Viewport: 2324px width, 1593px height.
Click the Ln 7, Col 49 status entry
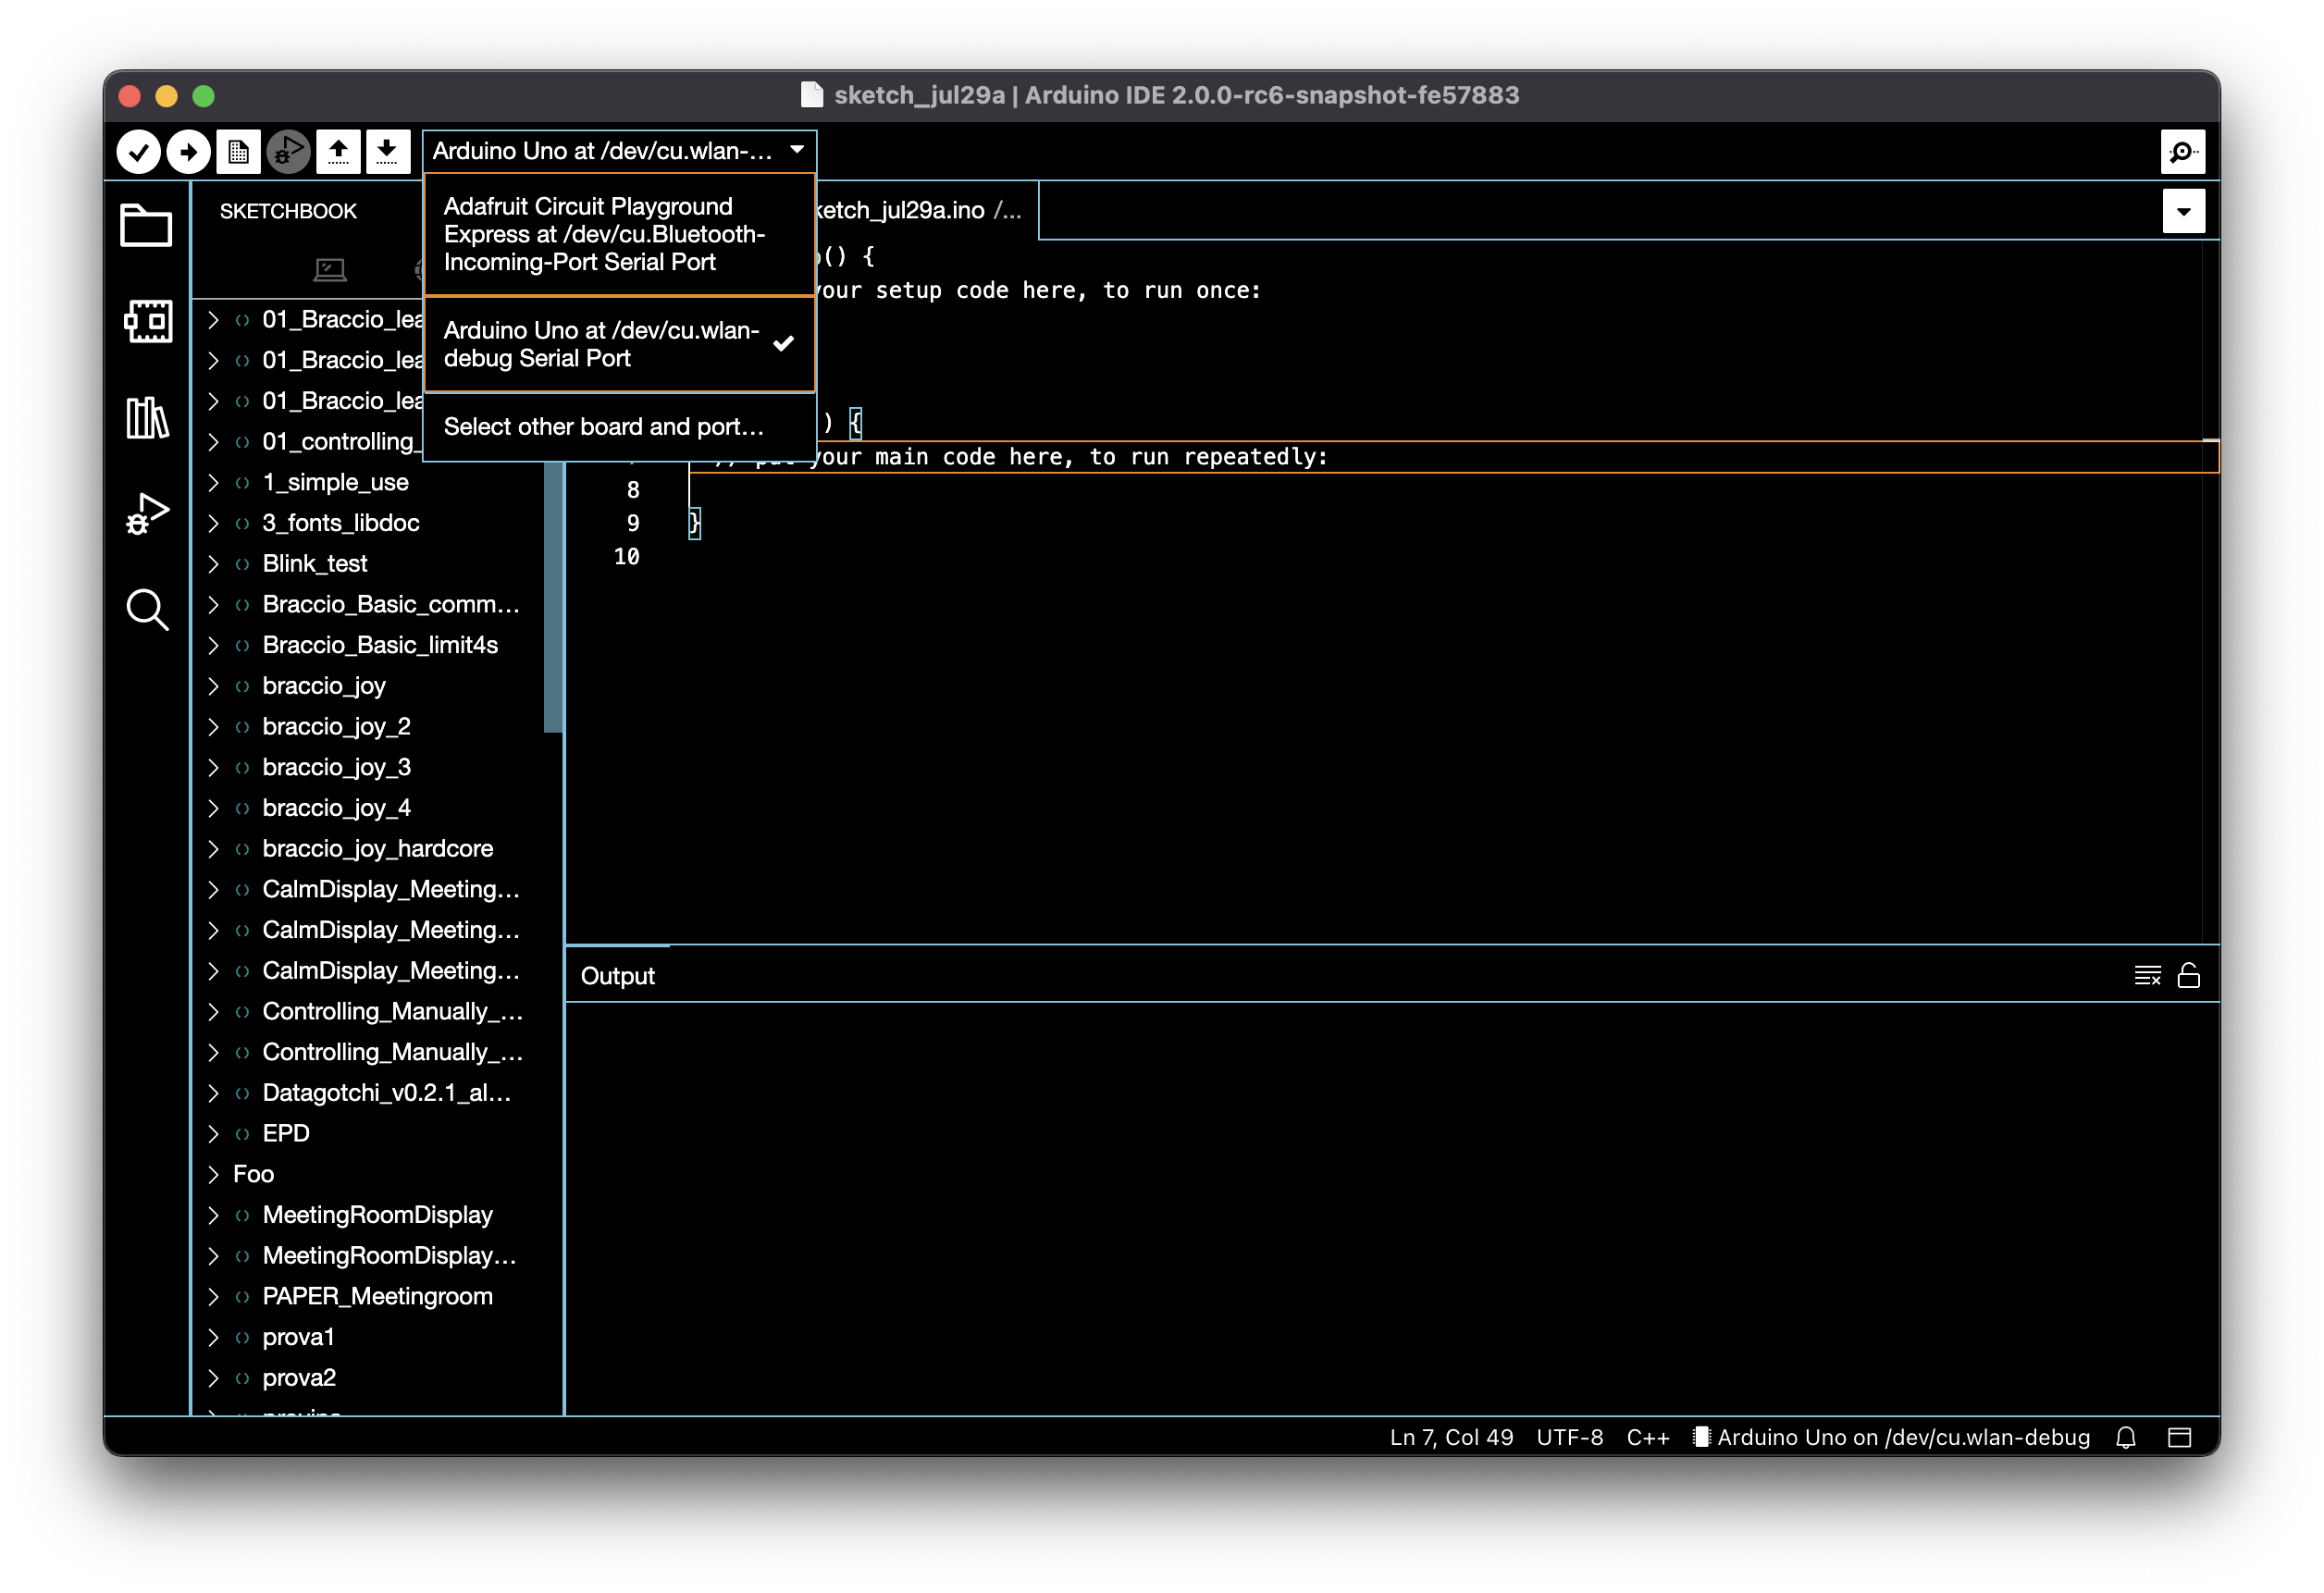(x=1451, y=1438)
